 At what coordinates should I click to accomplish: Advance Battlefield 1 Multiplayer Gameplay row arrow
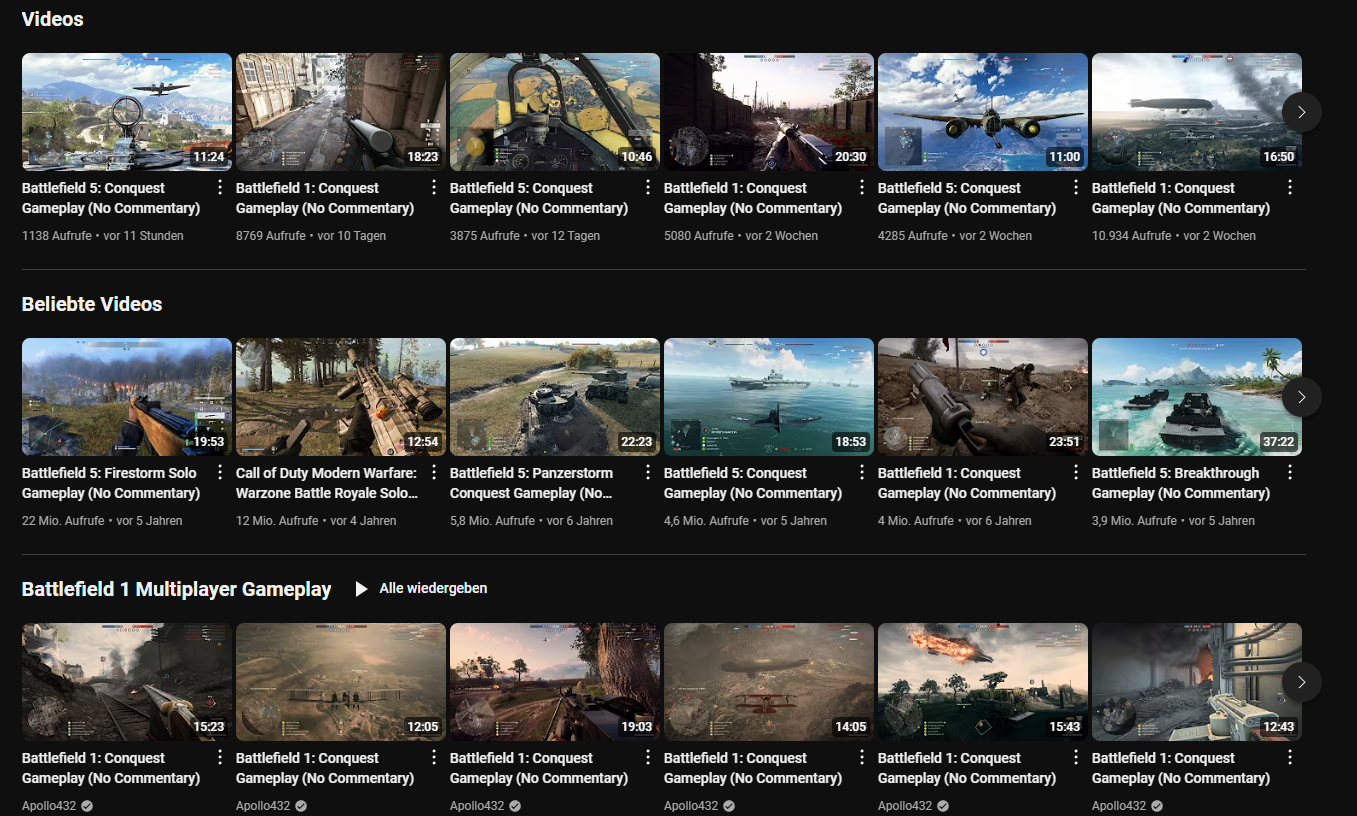pos(1301,682)
